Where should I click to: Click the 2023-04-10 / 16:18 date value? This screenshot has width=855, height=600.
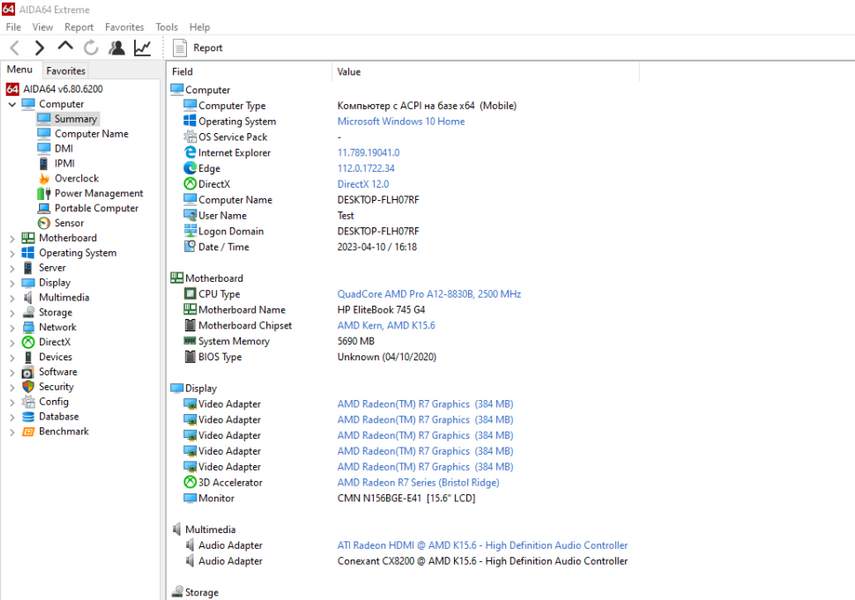(377, 247)
